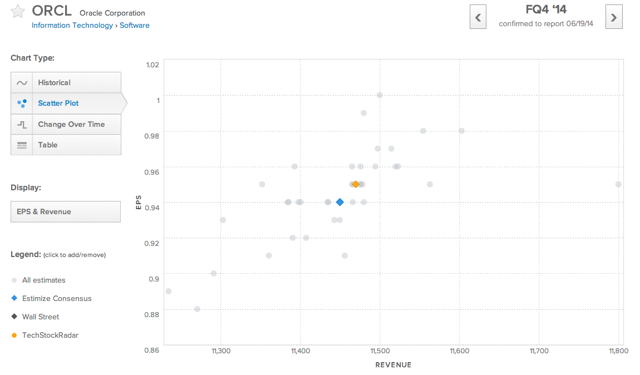Go to previous quarter with left arrow
This screenshot has height=375, width=640.
478,17
